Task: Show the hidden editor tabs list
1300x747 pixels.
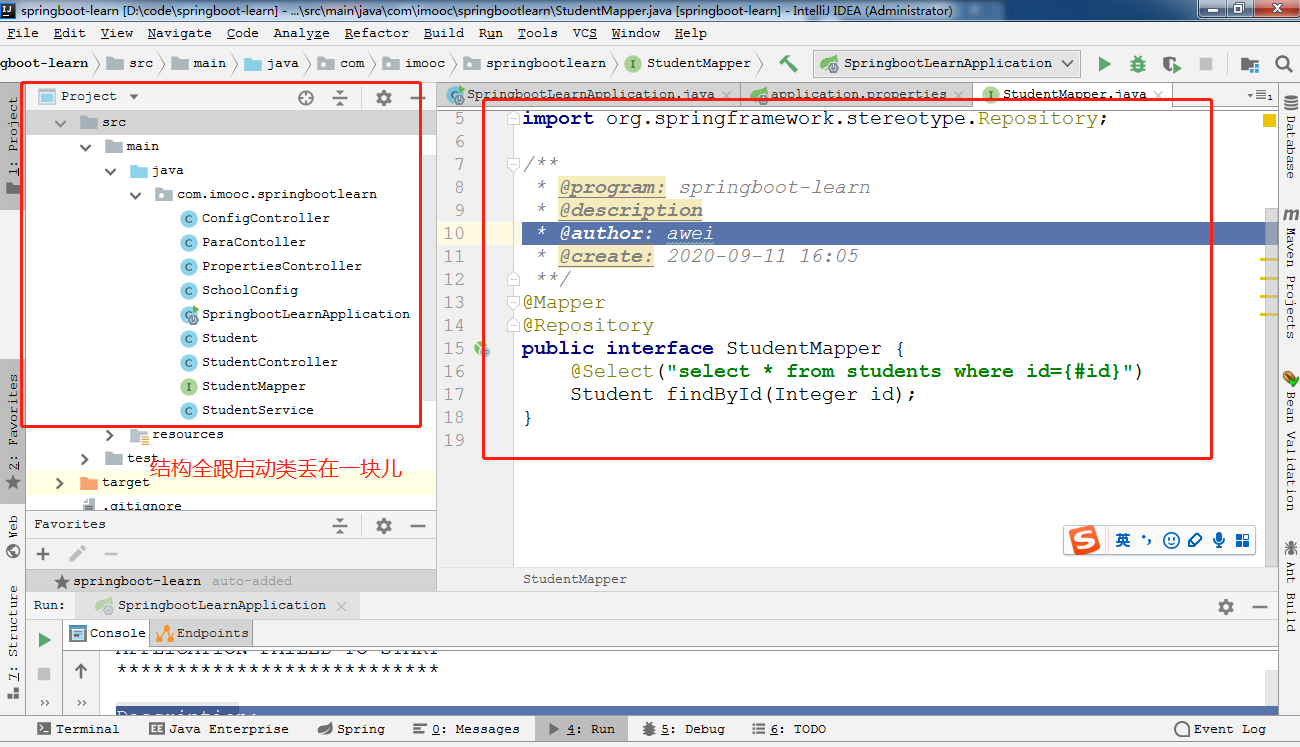Action: [1260, 95]
